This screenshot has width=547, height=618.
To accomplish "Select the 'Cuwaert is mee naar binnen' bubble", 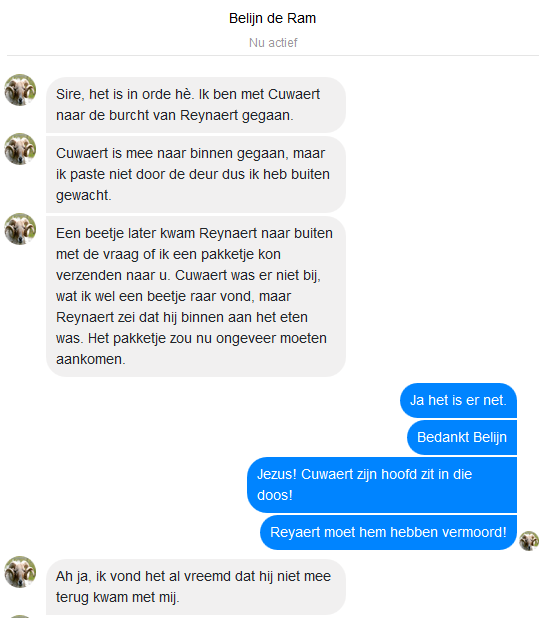I will pyautogui.click(x=196, y=174).
